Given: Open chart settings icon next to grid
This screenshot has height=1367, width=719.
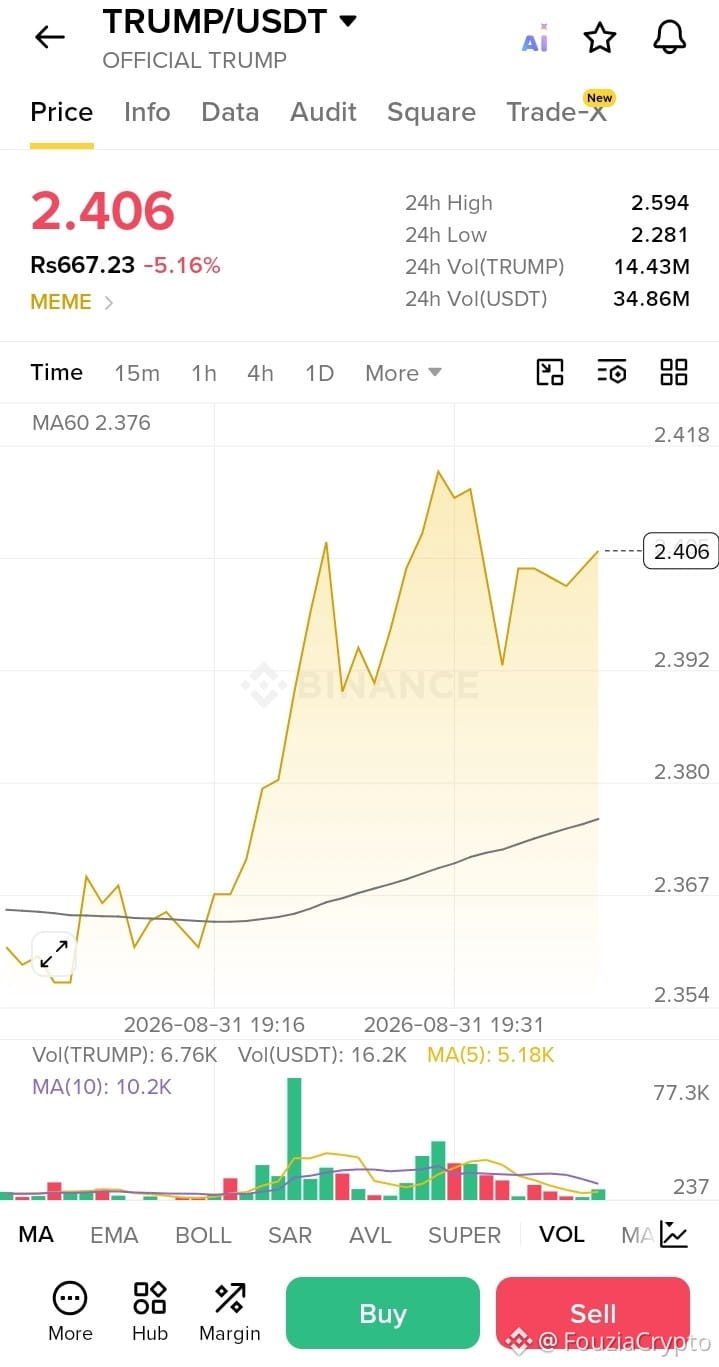Looking at the screenshot, I should pos(612,372).
